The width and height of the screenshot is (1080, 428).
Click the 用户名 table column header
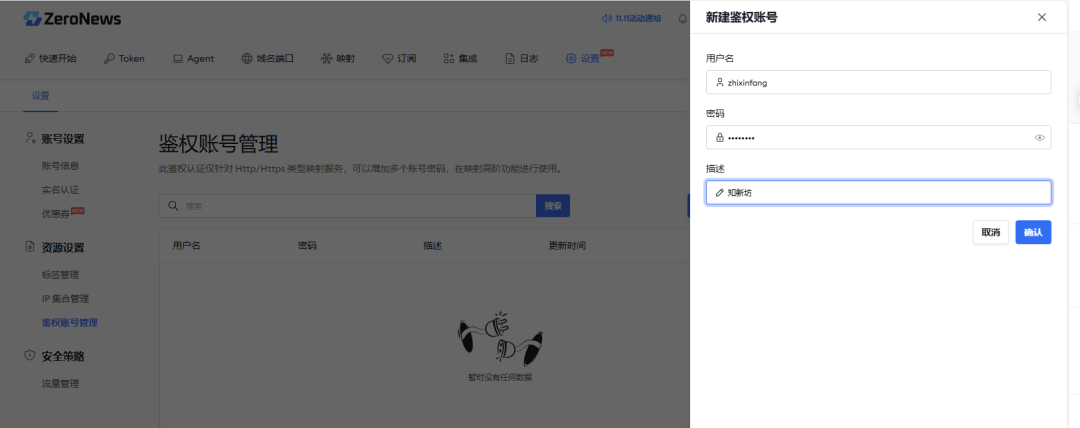click(186, 245)
